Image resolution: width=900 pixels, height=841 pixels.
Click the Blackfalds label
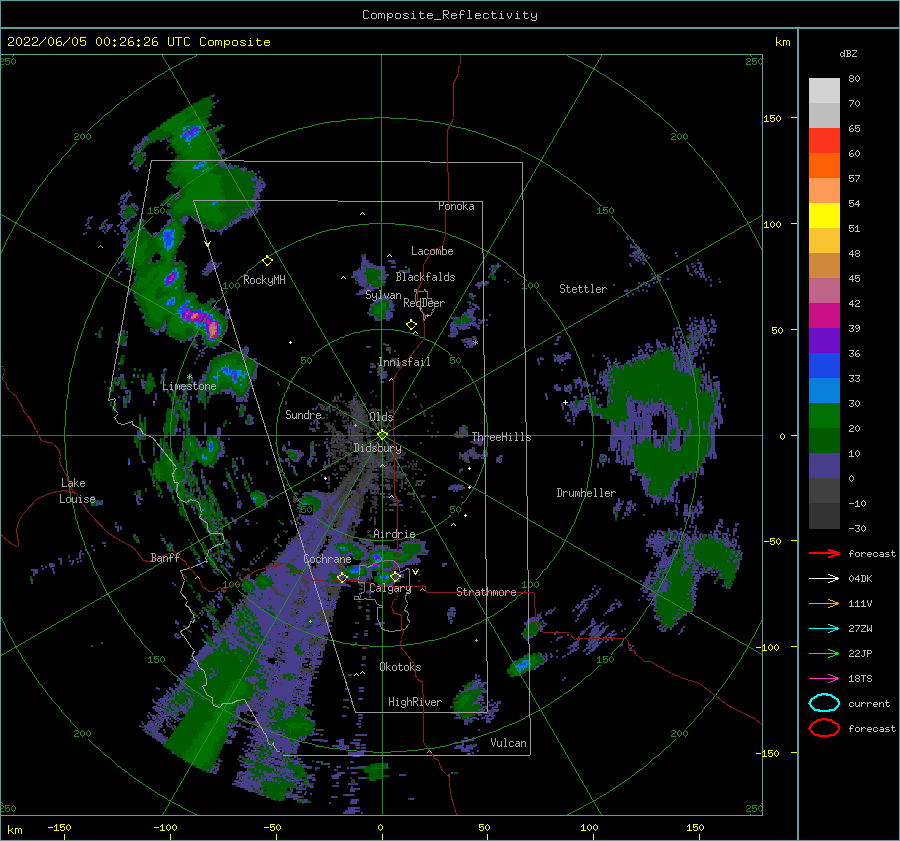425,277
